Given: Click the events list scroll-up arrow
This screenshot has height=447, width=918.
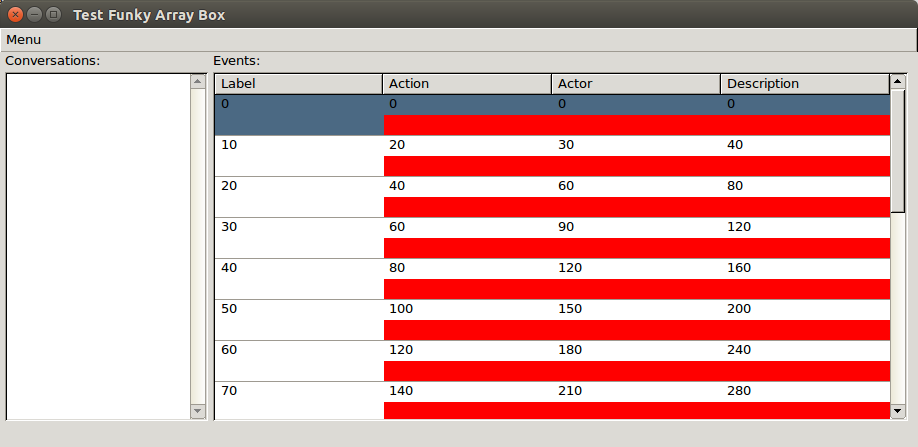Looking at the screenshot, I should [898, 81].
